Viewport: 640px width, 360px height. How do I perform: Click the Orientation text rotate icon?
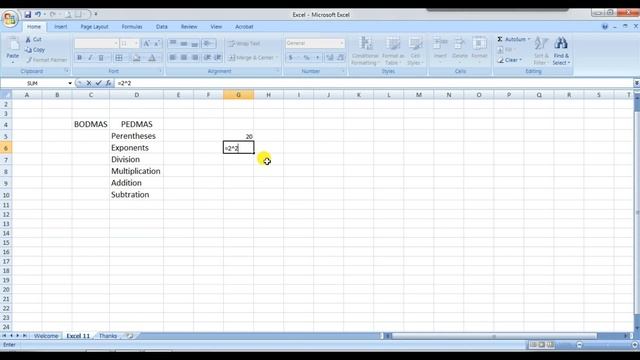click(209, 43)
